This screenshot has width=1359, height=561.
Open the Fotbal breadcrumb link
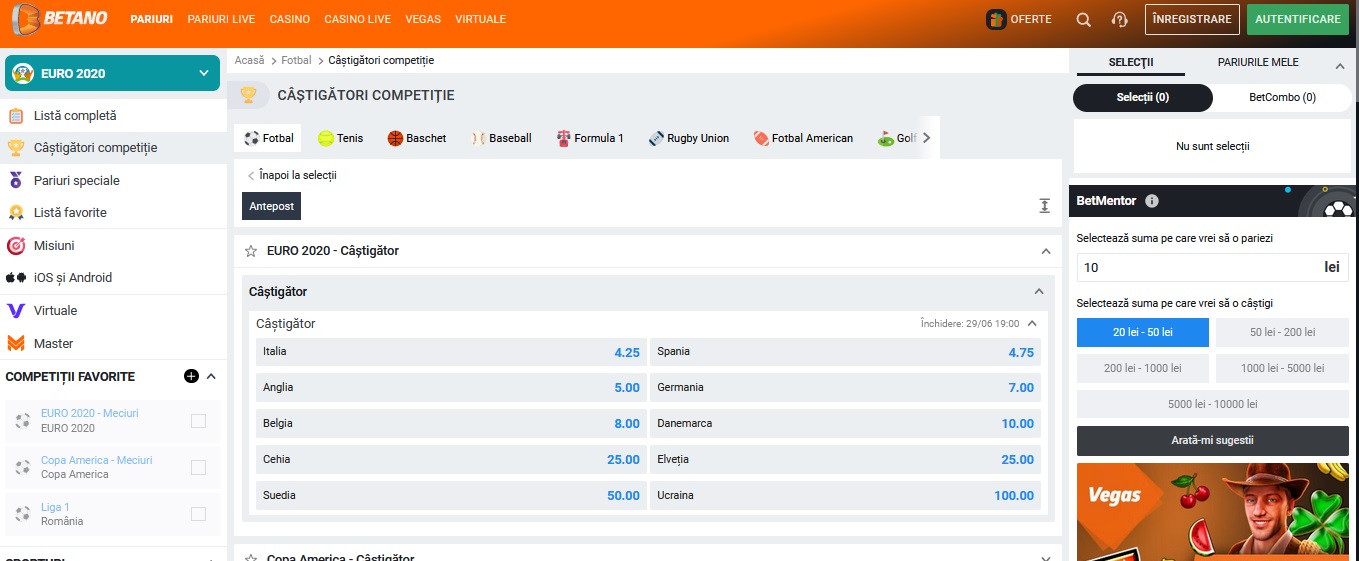click(296, 61)
